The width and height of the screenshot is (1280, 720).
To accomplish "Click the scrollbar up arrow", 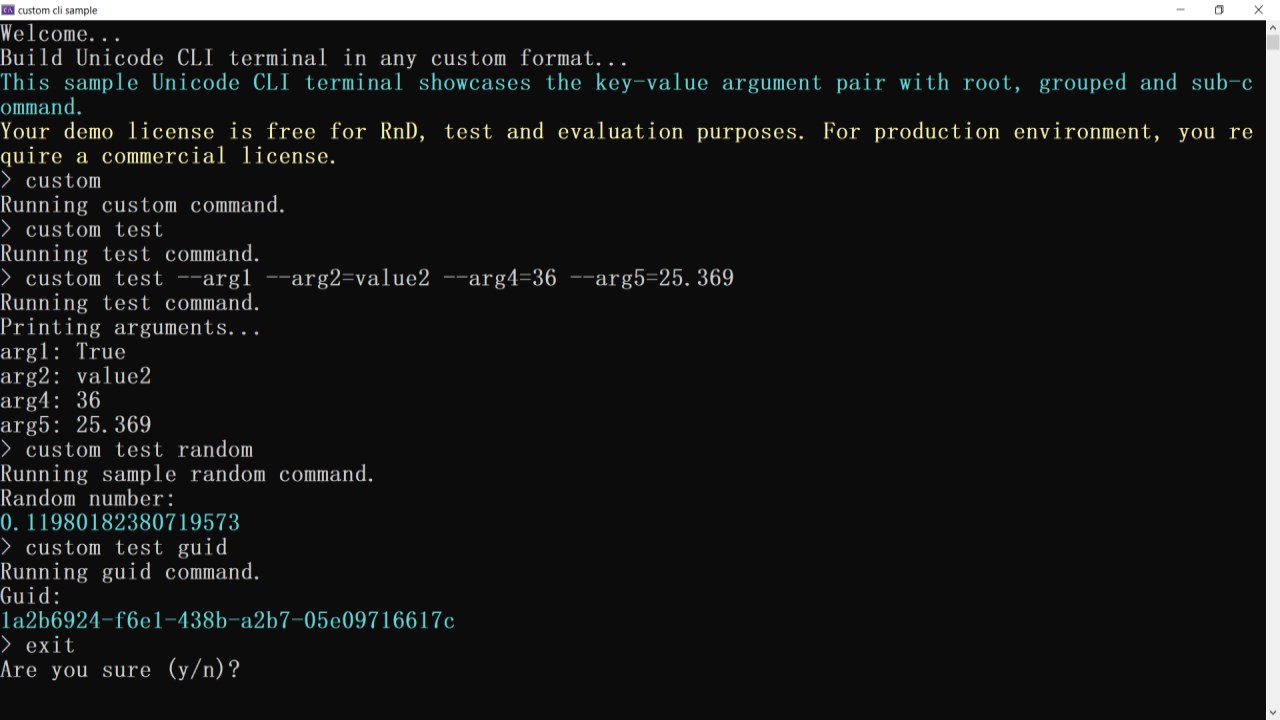I will (1272, 27).
